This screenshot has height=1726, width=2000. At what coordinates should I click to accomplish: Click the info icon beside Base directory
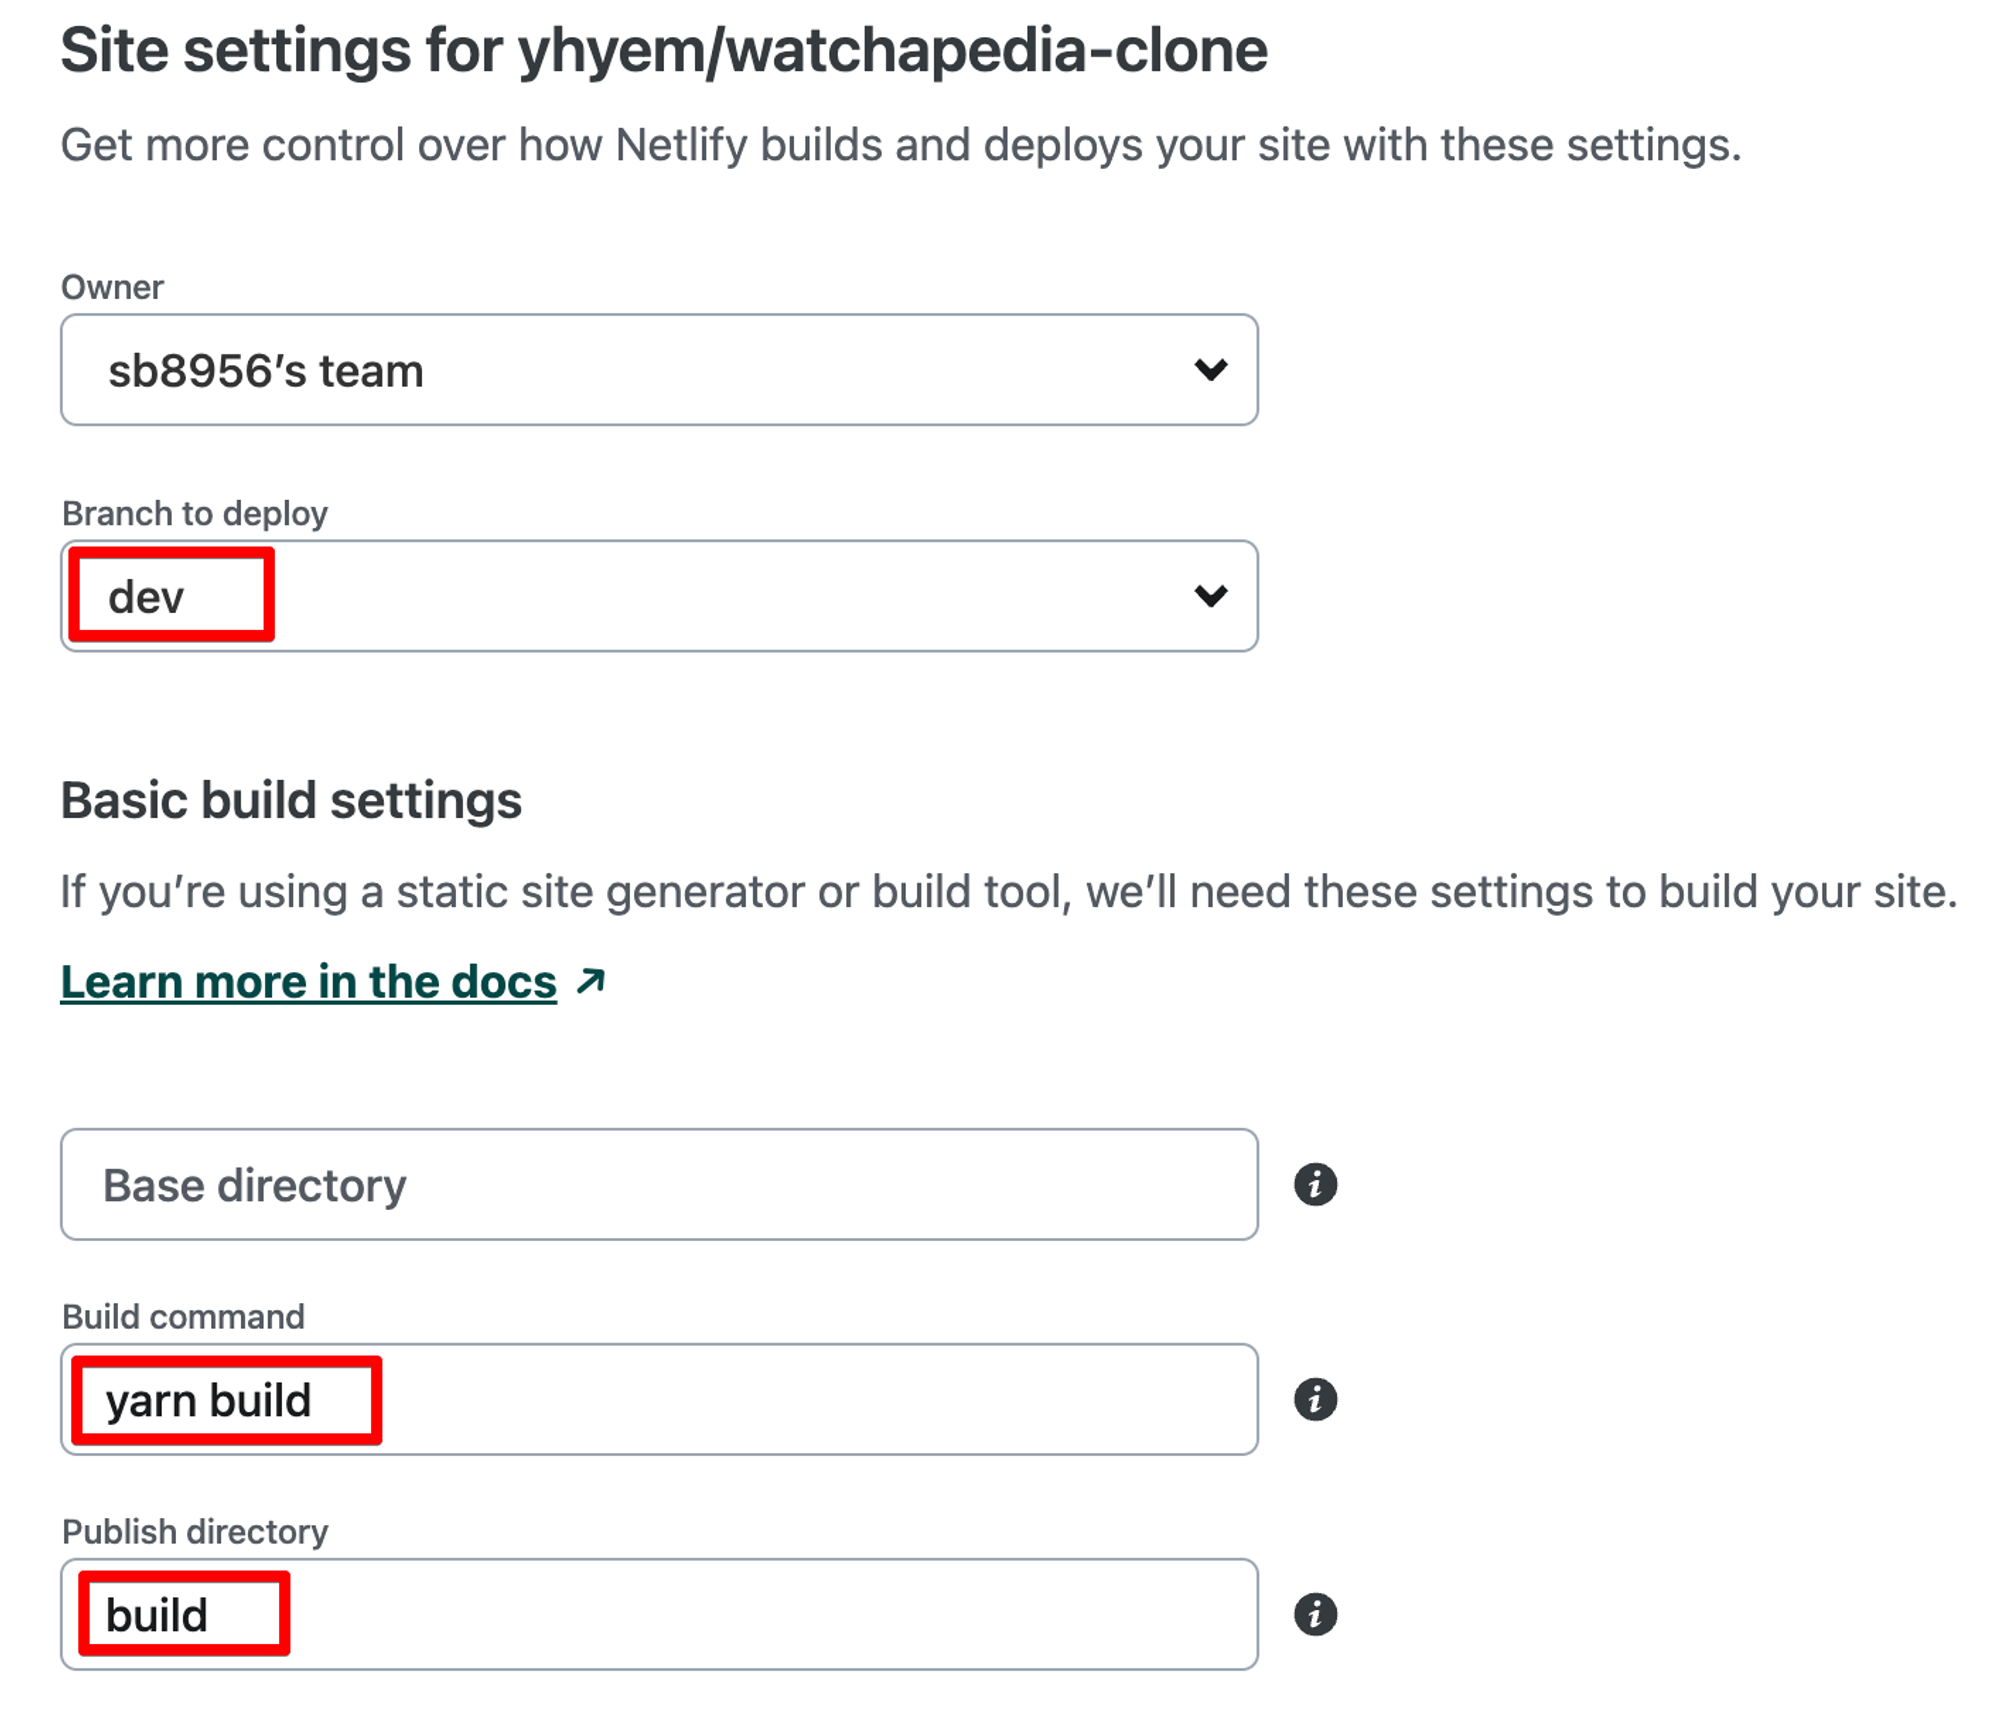click(1314, 1185)
